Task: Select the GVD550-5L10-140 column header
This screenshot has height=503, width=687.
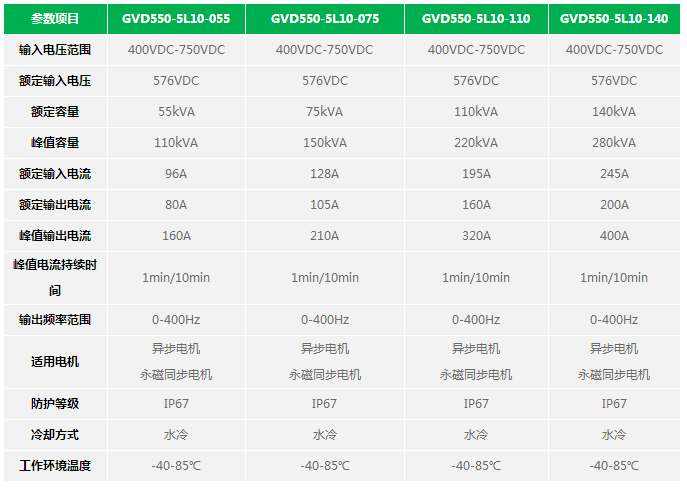Action: [x=614, y=19]
